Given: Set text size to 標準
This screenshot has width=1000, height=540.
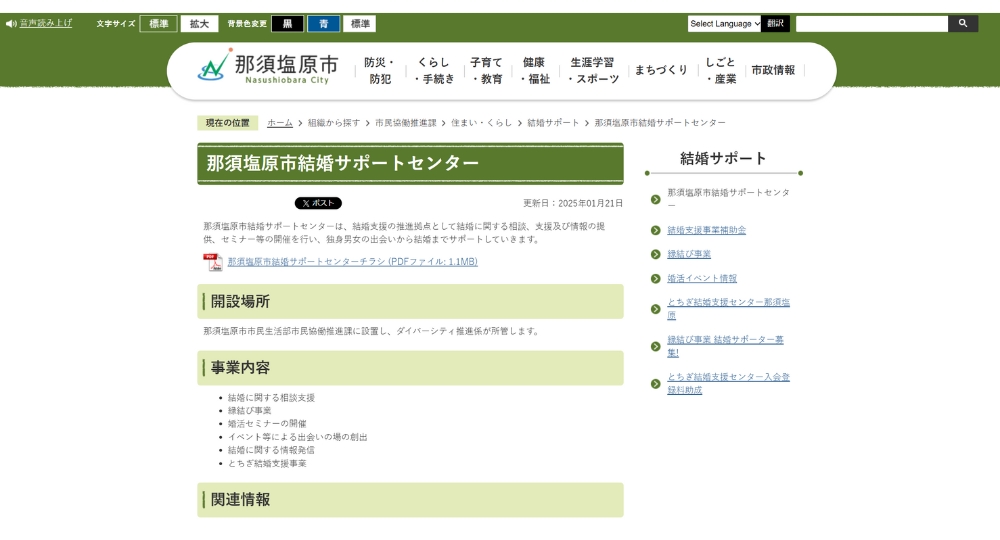Looking at the screenshot, I should 158,23.
